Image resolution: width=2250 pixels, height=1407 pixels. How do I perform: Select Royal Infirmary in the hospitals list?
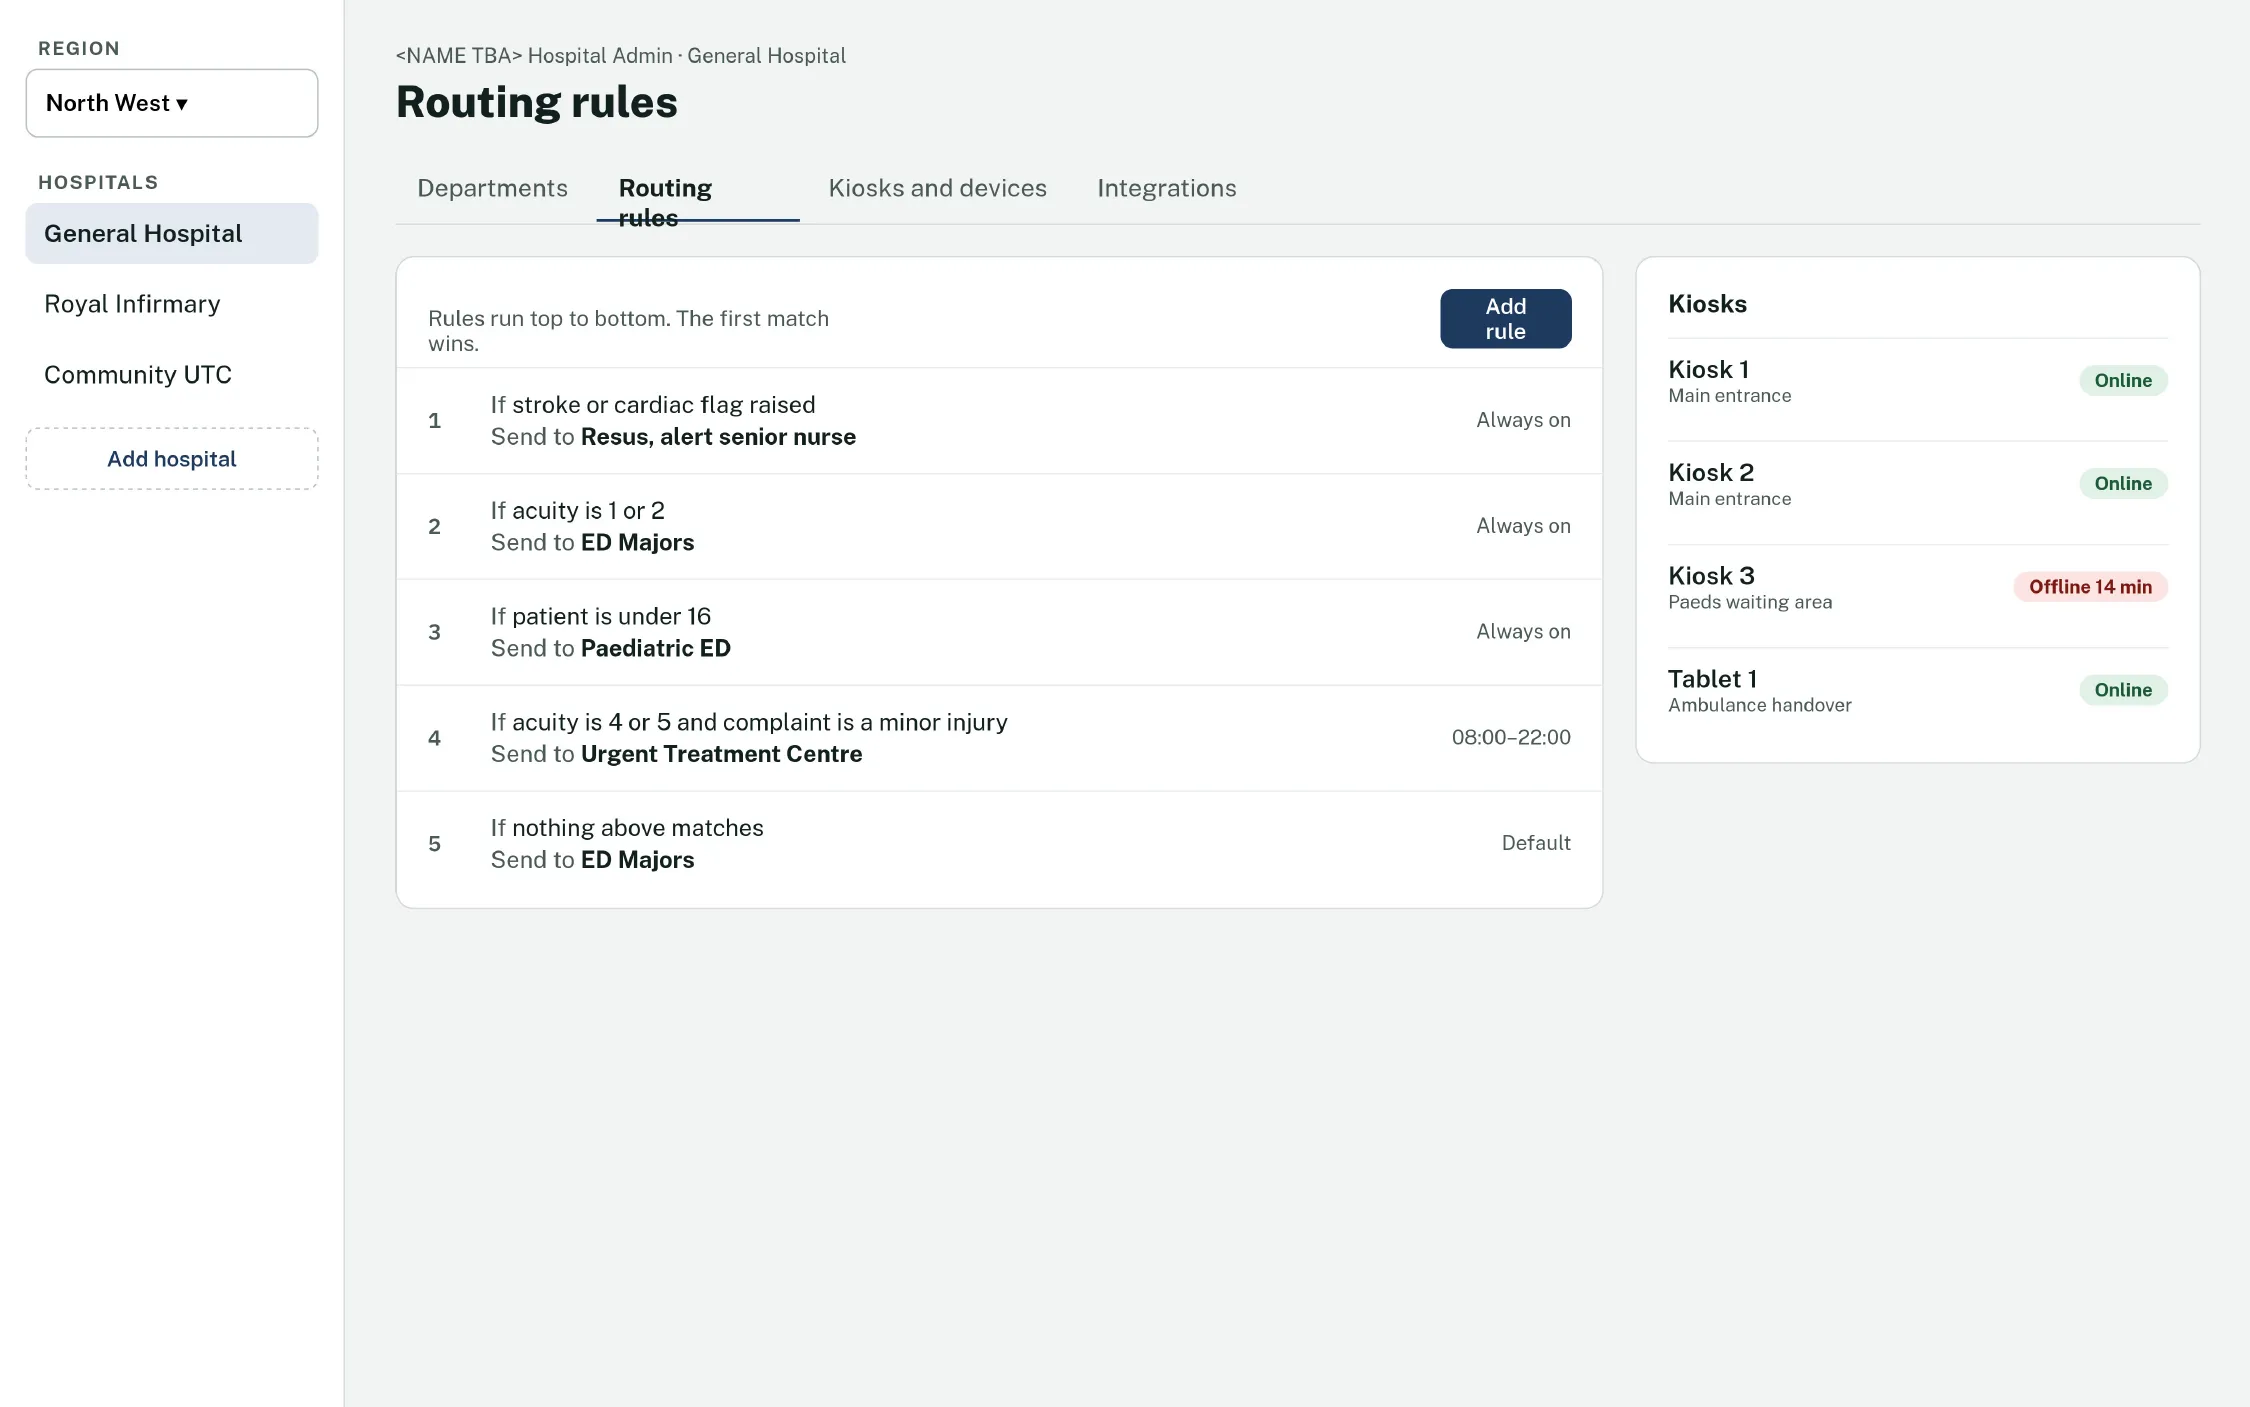[172, 304]
